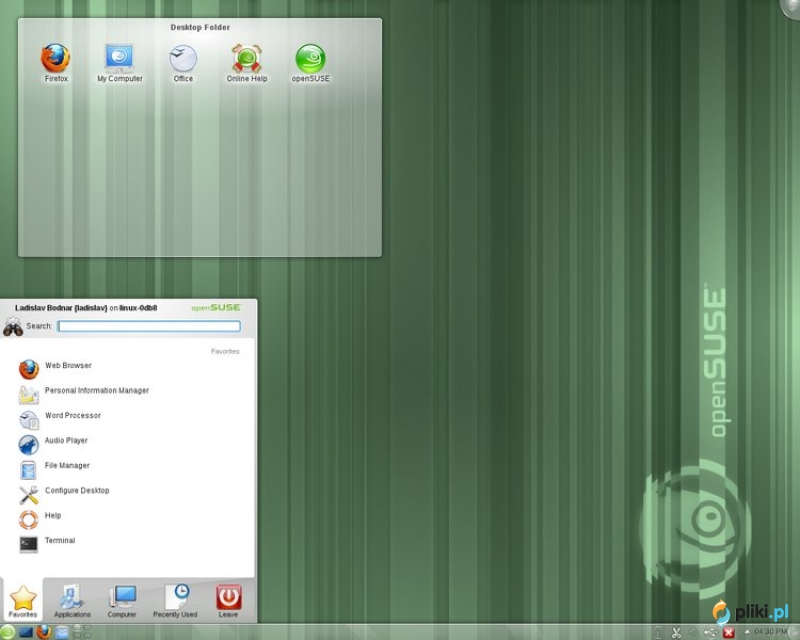Open Firefox icon in Desktop Folder
The height and width of the screenshot is (640, 800).
[x=56, y=63]
